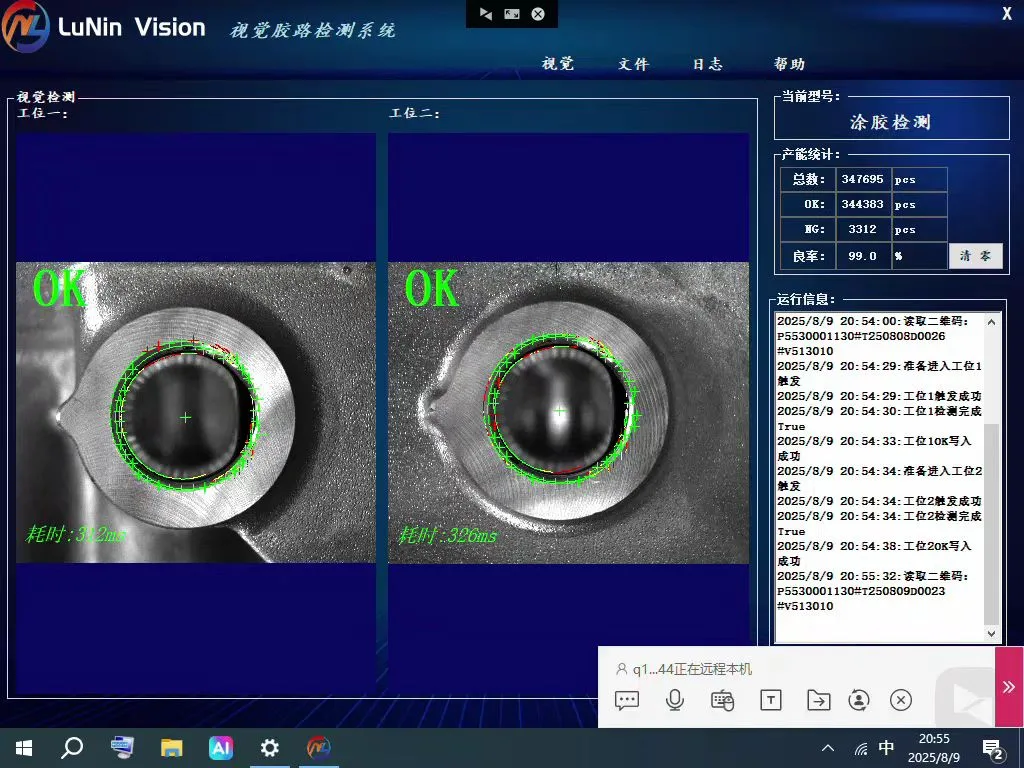The width and height of the screenshot is (1024, 768).
Task: Open the 帮助 menu
Action: [789, 63]
